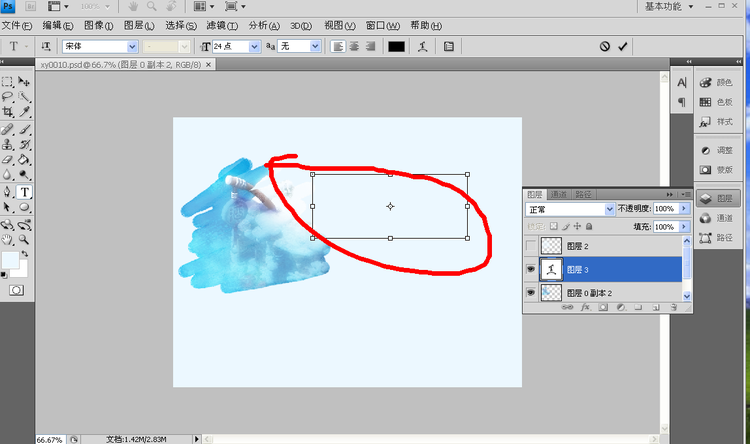Hide layer 图层 3 via eye icon
Image resolution: width=750 pixels, height=444 pixels.
pos(530,269)
